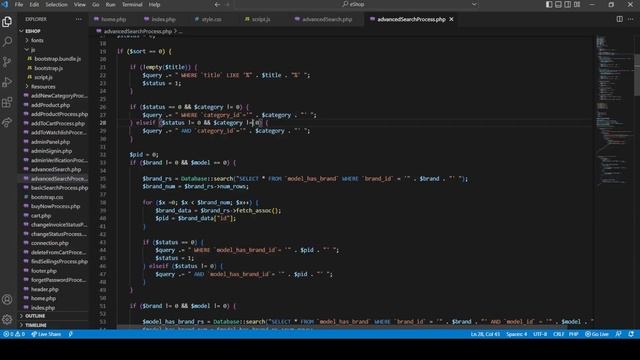Open the Selection menu
Screen dimensions: 640x360
(x=56, y=4)
